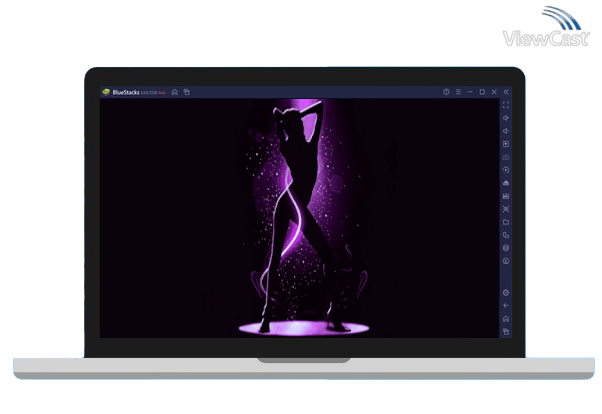Minimize the BlueStacks window
The image size is (602, 414).
tap(470, 92)
